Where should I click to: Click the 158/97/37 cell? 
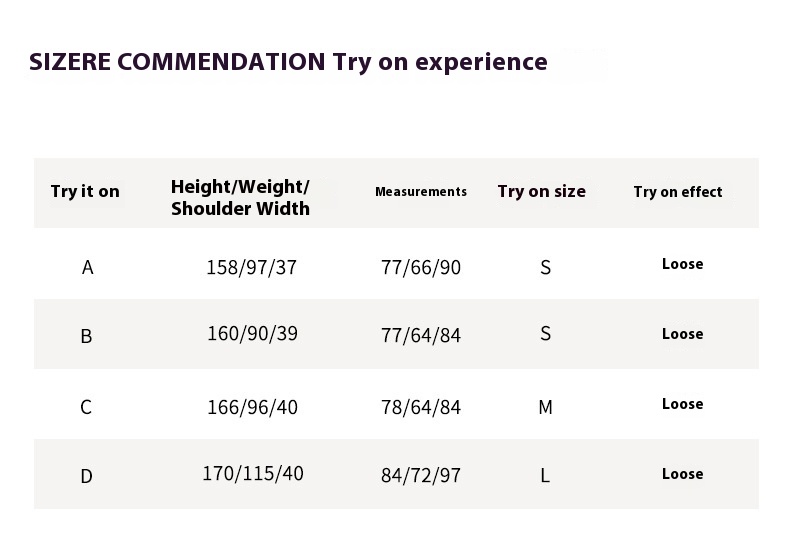click(252, 267)
